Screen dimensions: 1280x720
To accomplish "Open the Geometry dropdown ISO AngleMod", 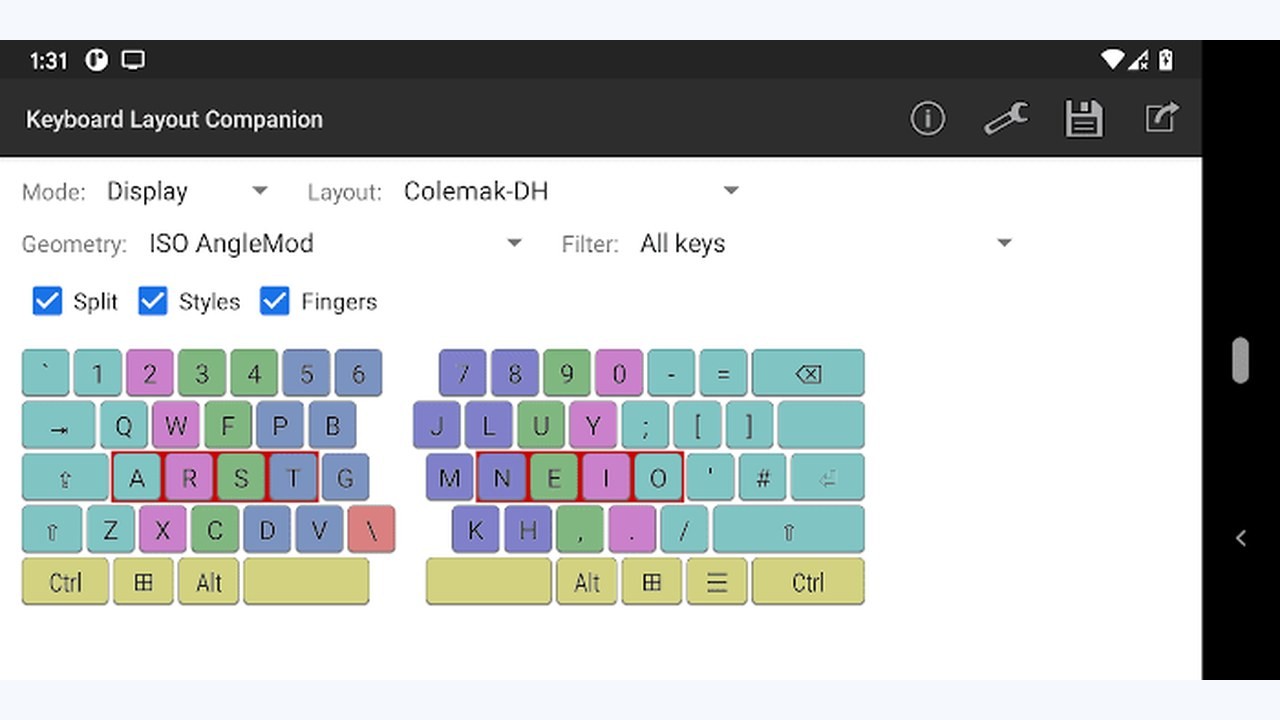I will tap(335, 243).
